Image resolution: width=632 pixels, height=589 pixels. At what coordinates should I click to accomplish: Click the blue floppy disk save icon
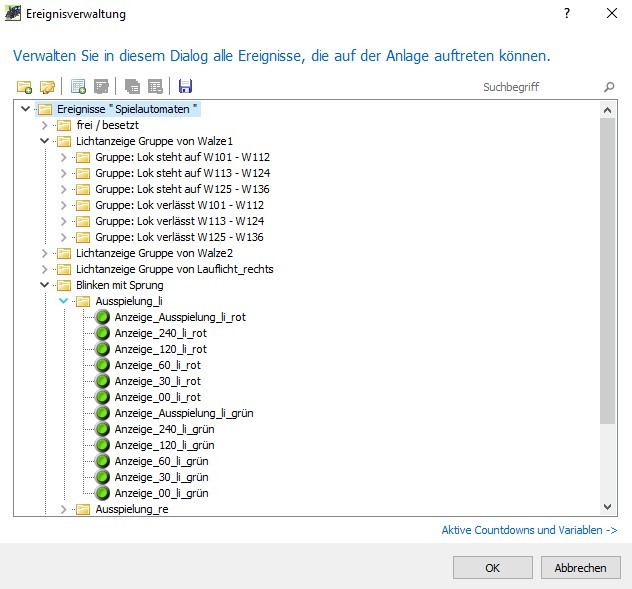click(x=185, y=86)
